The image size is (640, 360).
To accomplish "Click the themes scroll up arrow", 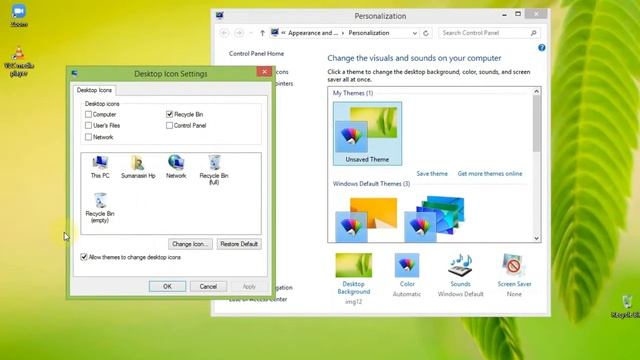I will tap(536, 91).
